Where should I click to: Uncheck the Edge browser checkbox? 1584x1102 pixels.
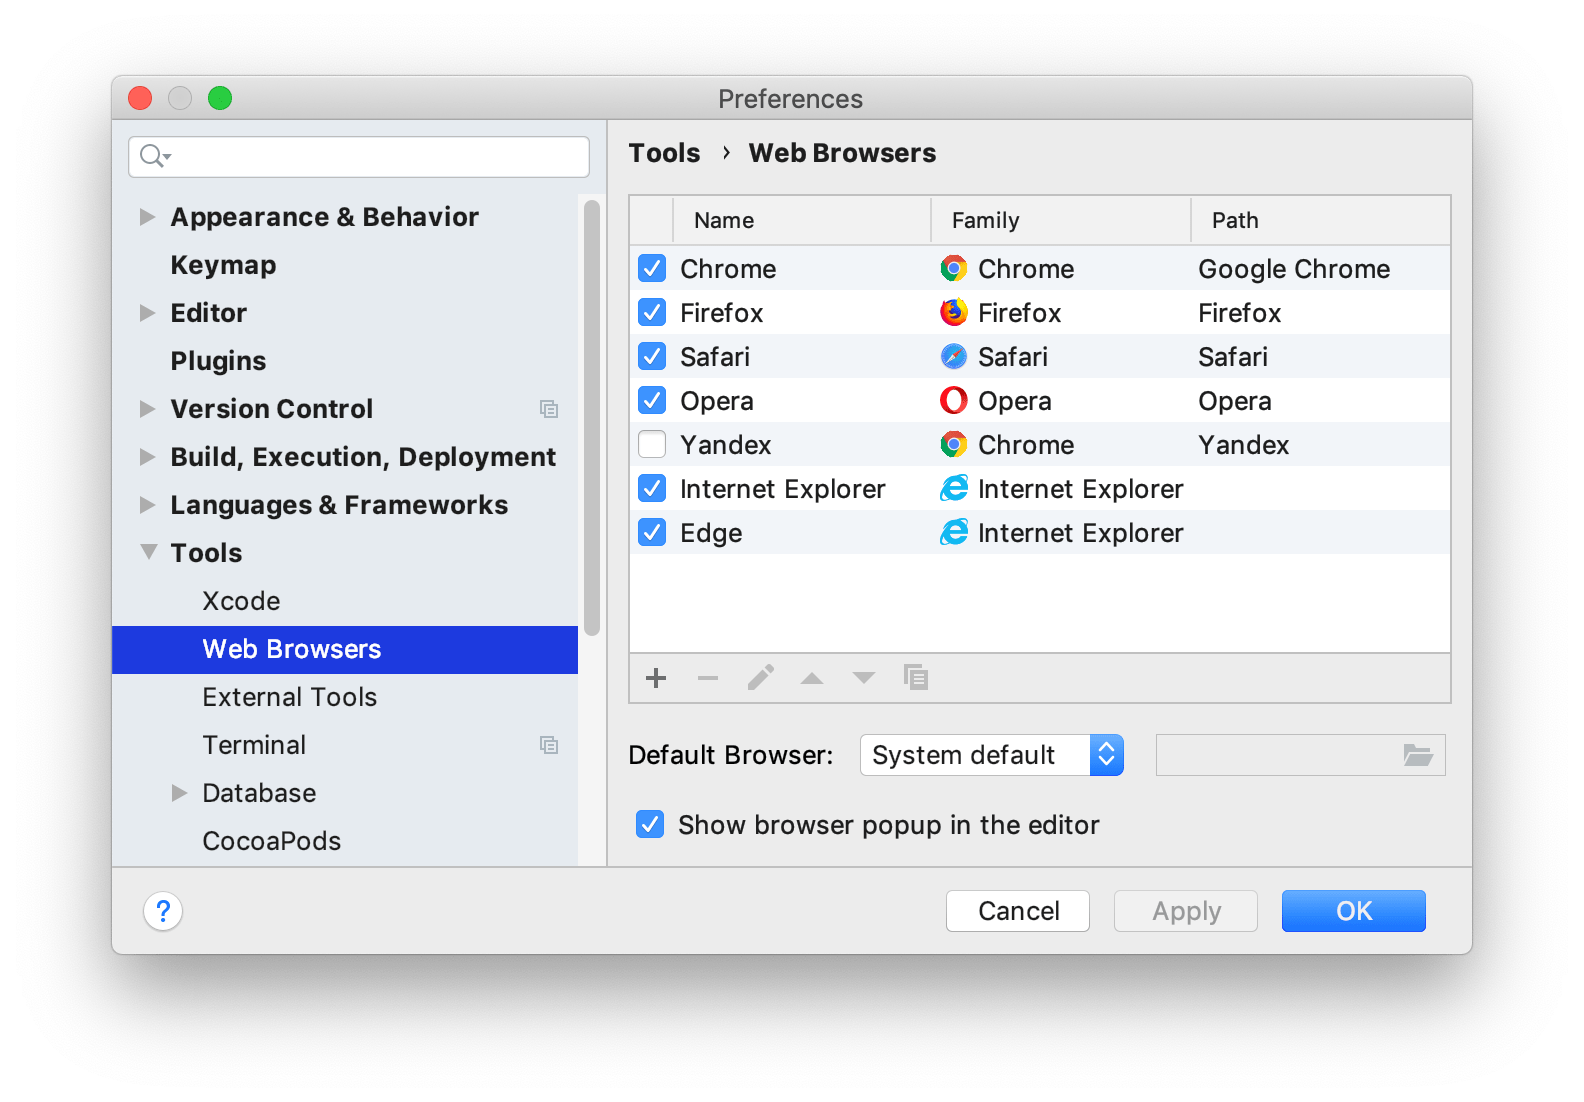pos(652,532)
